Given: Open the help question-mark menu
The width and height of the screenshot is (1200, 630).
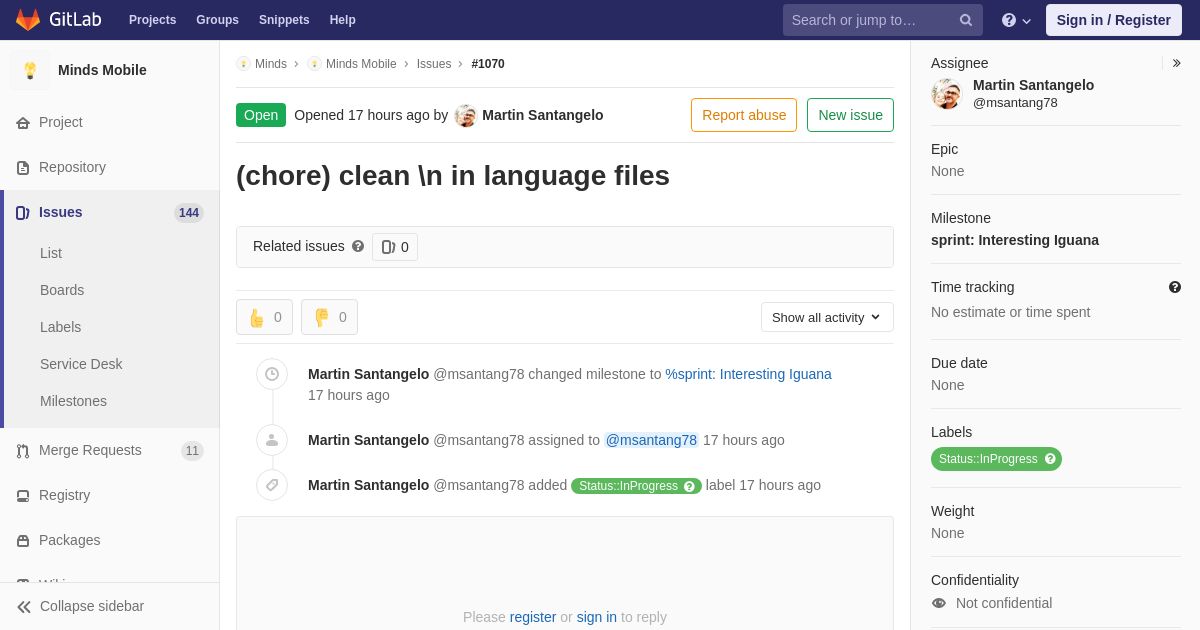Looking at the screenshot, I should [1016, 20].
